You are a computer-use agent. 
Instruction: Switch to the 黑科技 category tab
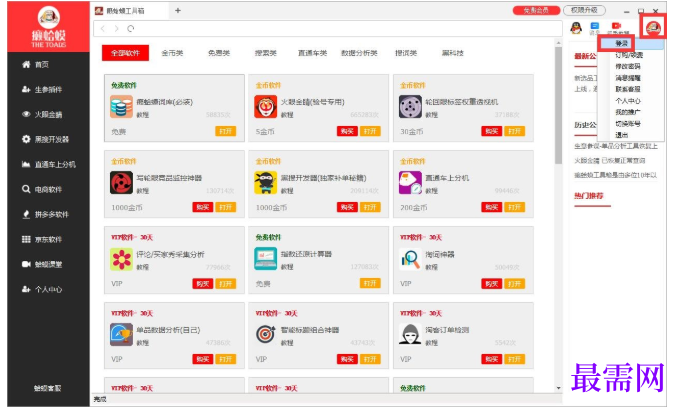(x=453, y=53)
